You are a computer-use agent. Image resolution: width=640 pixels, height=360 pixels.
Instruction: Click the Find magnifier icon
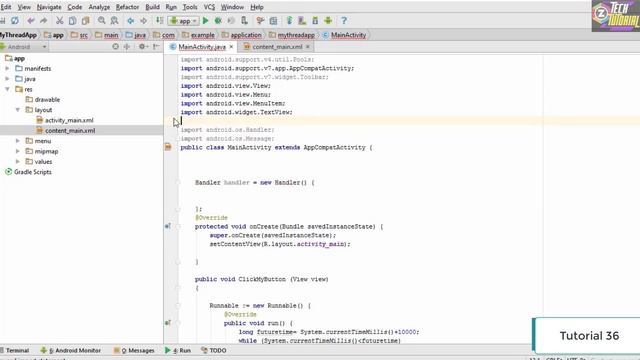(102, 20)
